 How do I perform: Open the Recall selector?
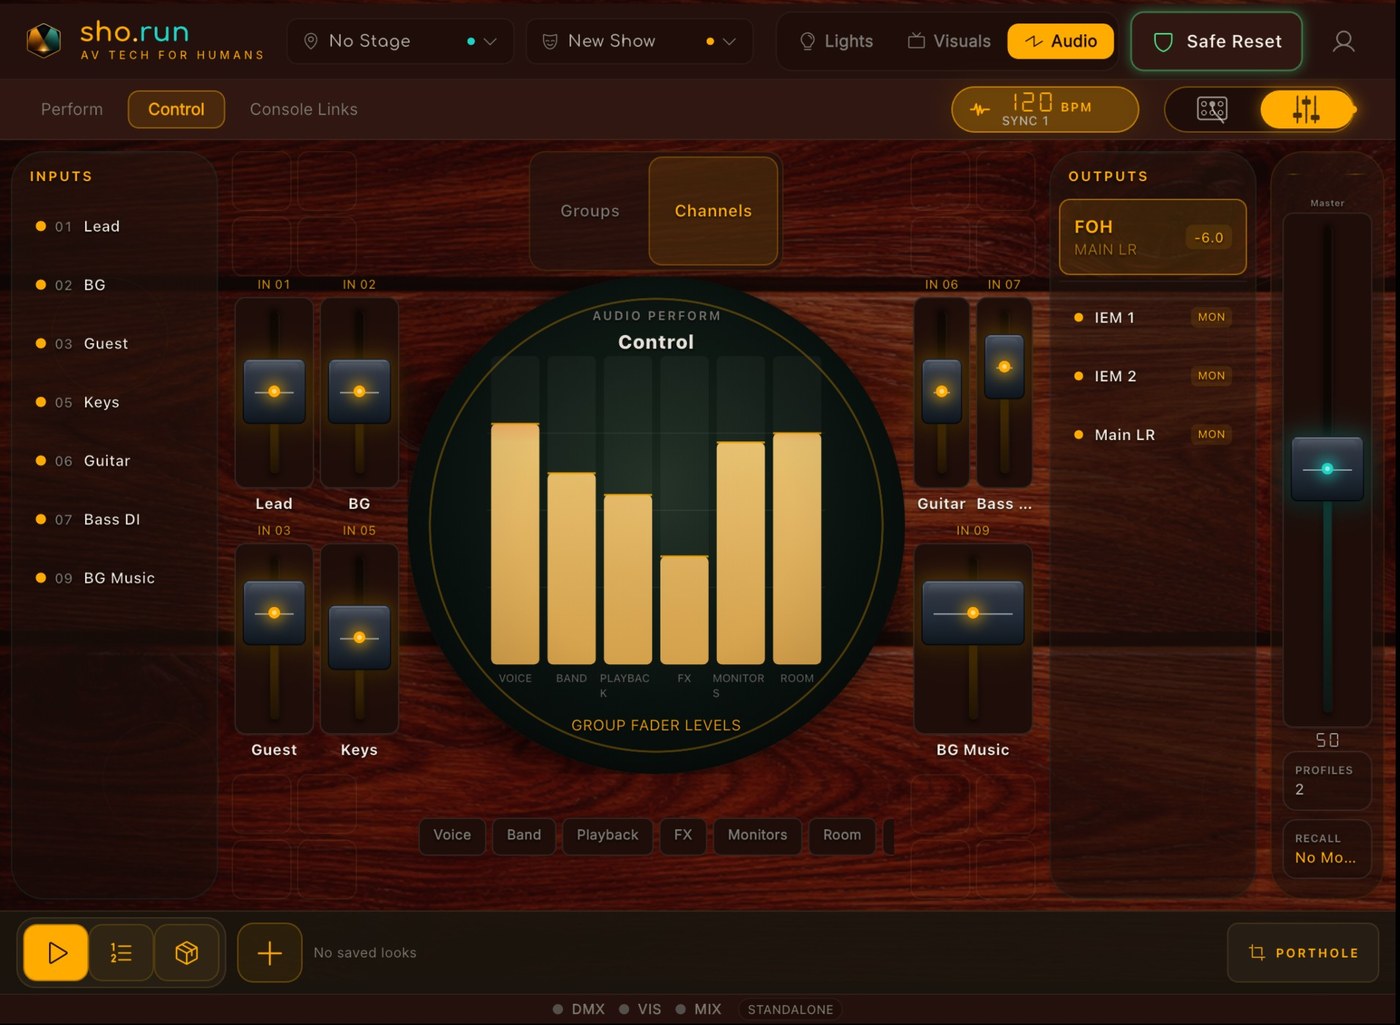pos(1326,848)
